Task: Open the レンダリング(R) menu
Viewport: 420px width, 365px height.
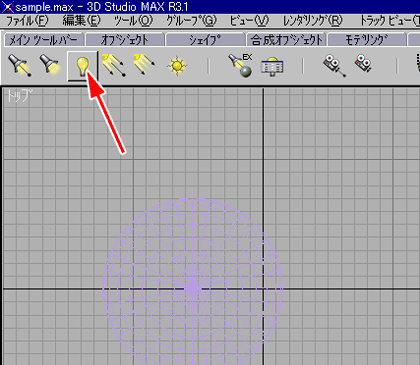Action: (313, 21)
